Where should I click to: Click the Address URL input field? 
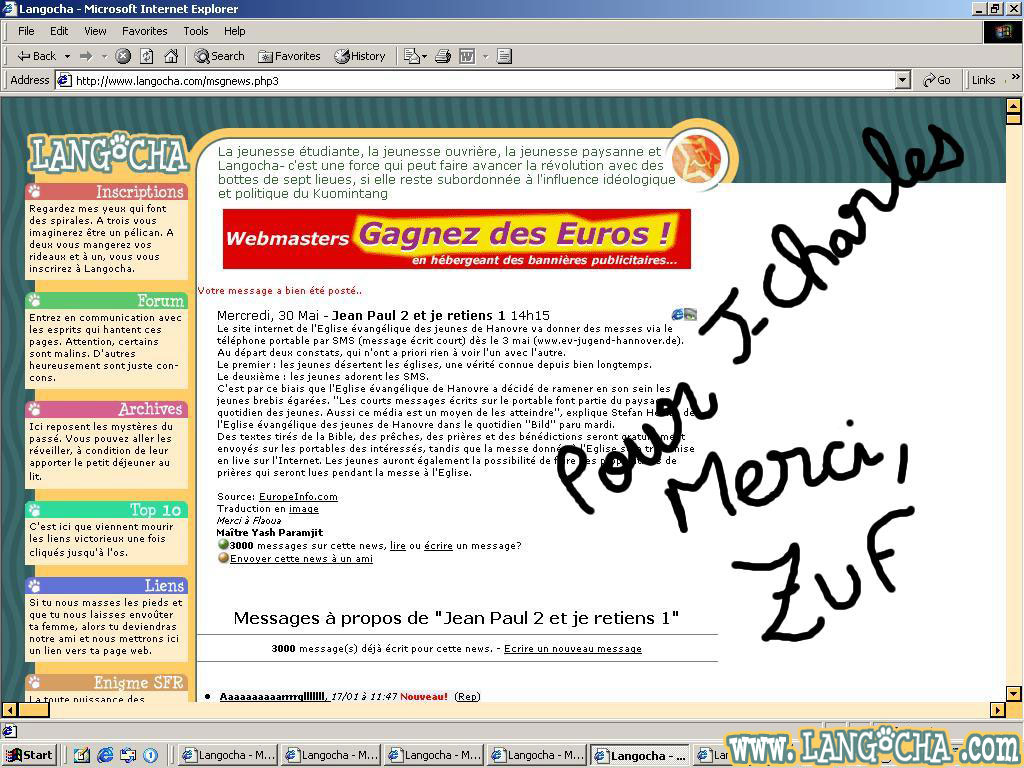point(480,80)
